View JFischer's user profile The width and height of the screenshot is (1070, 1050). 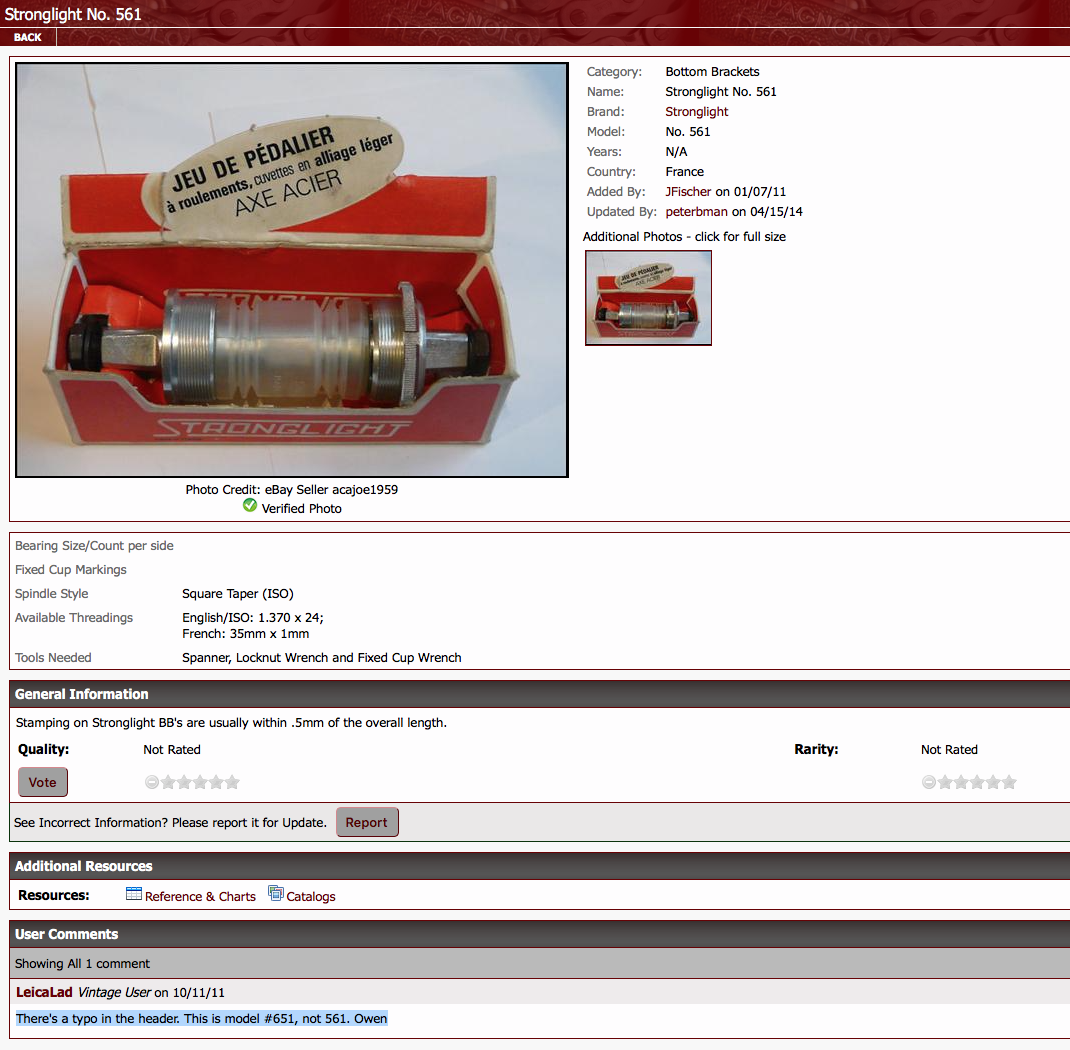(x=688, y=192)
